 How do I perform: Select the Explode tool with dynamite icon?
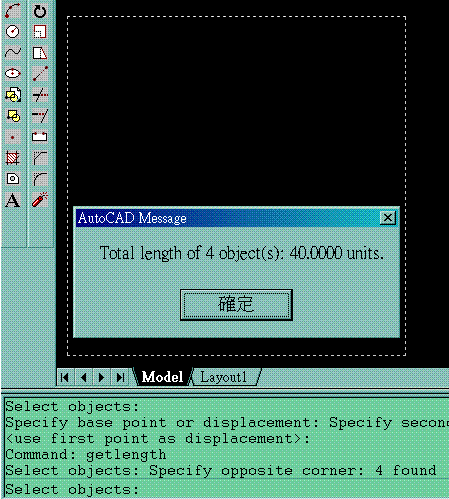coord(40,200)
